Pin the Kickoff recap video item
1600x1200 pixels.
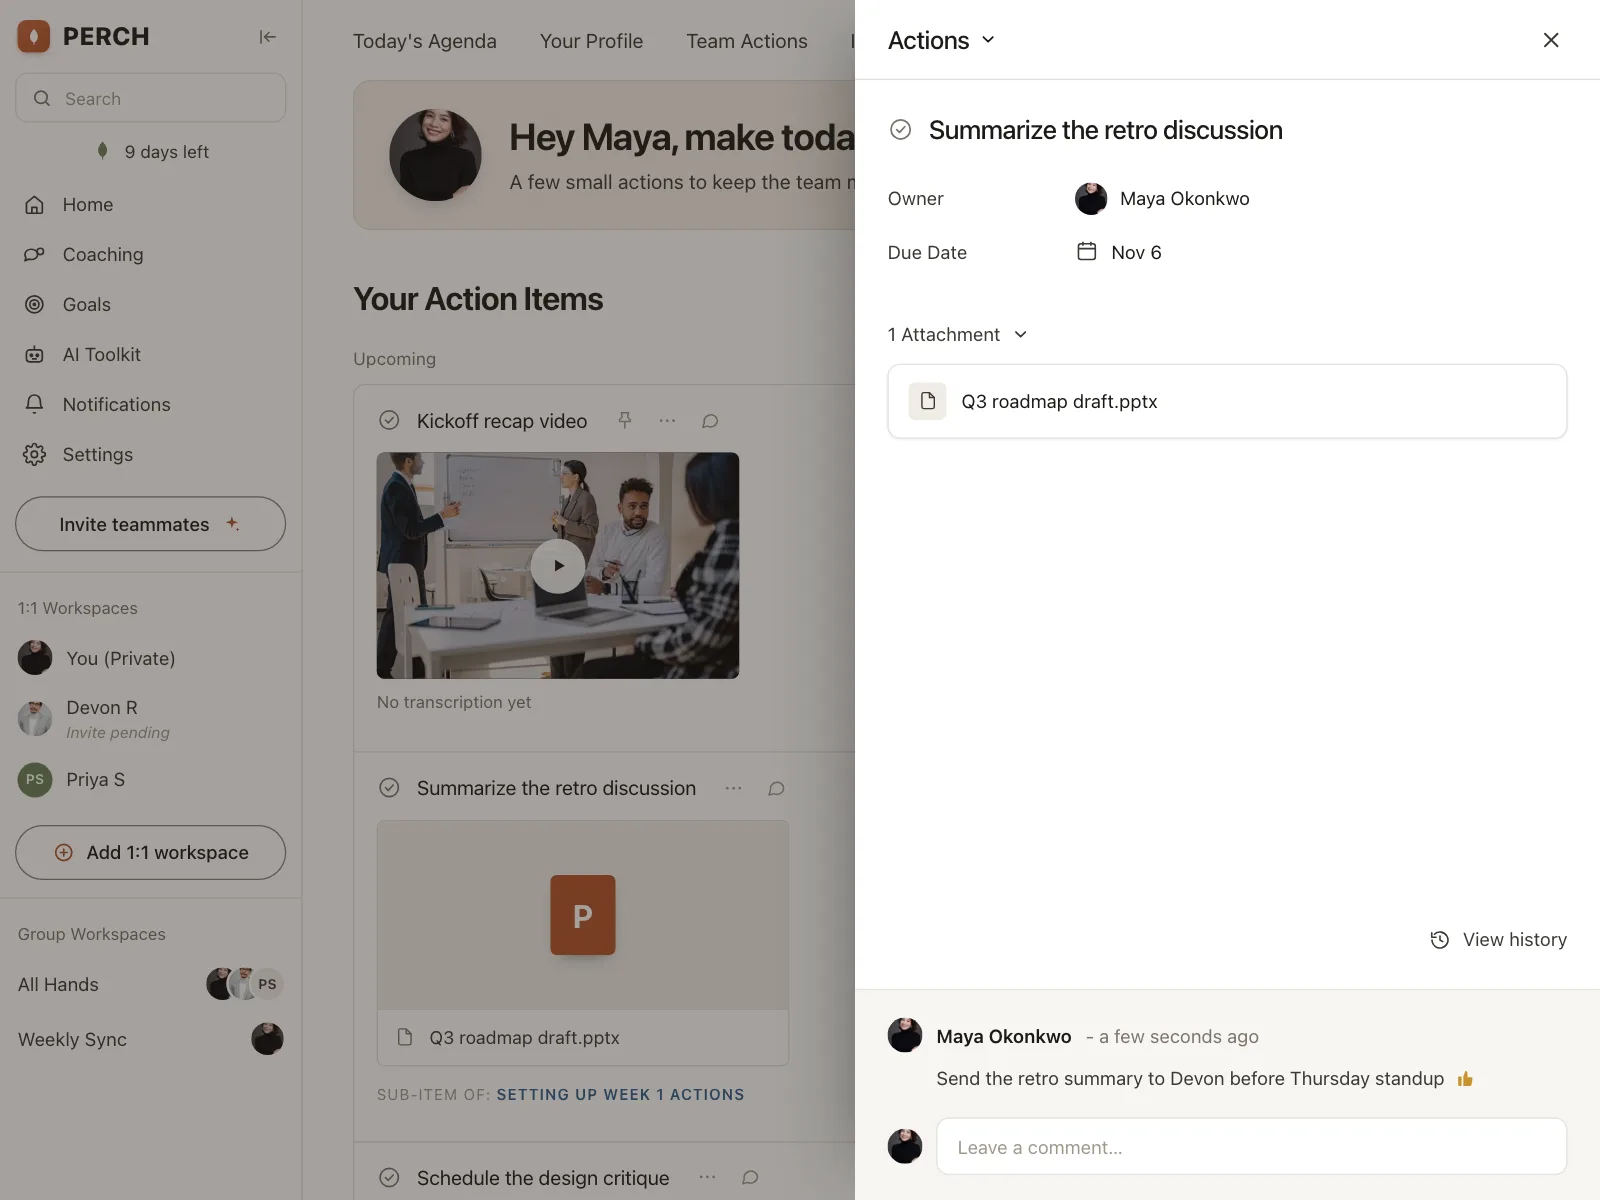click(624, 420)
